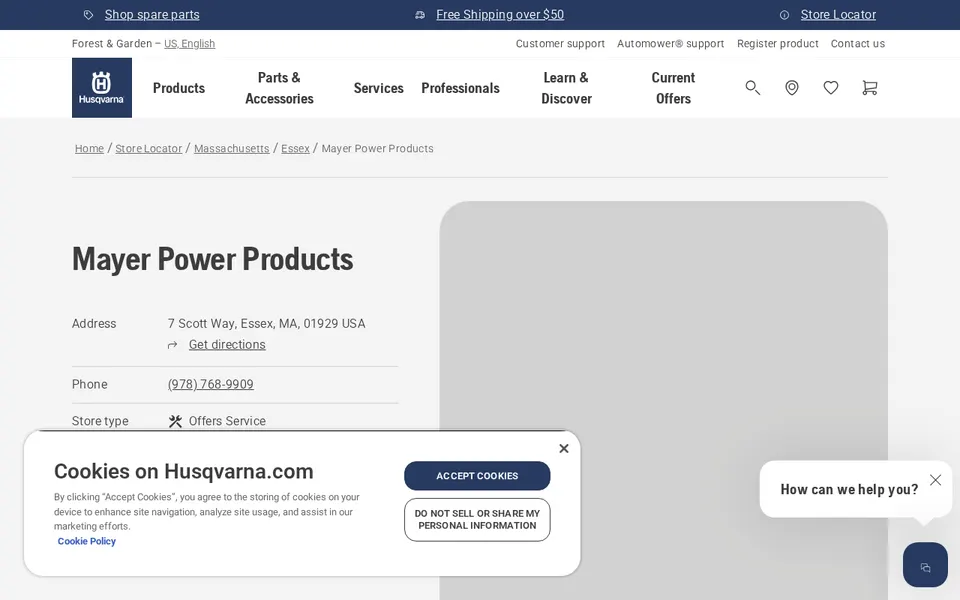Viewport: 960px width, 600px height.
Task: Open the Parts & Accessories menu
Action: 279,88
